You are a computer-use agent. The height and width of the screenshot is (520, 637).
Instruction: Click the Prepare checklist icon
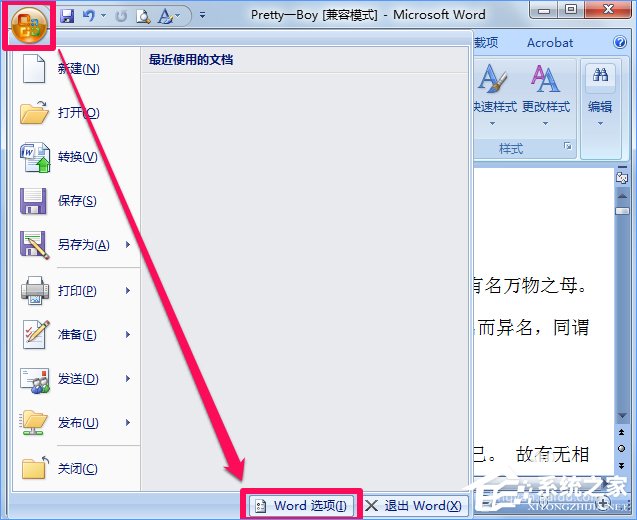click(36, 335)
